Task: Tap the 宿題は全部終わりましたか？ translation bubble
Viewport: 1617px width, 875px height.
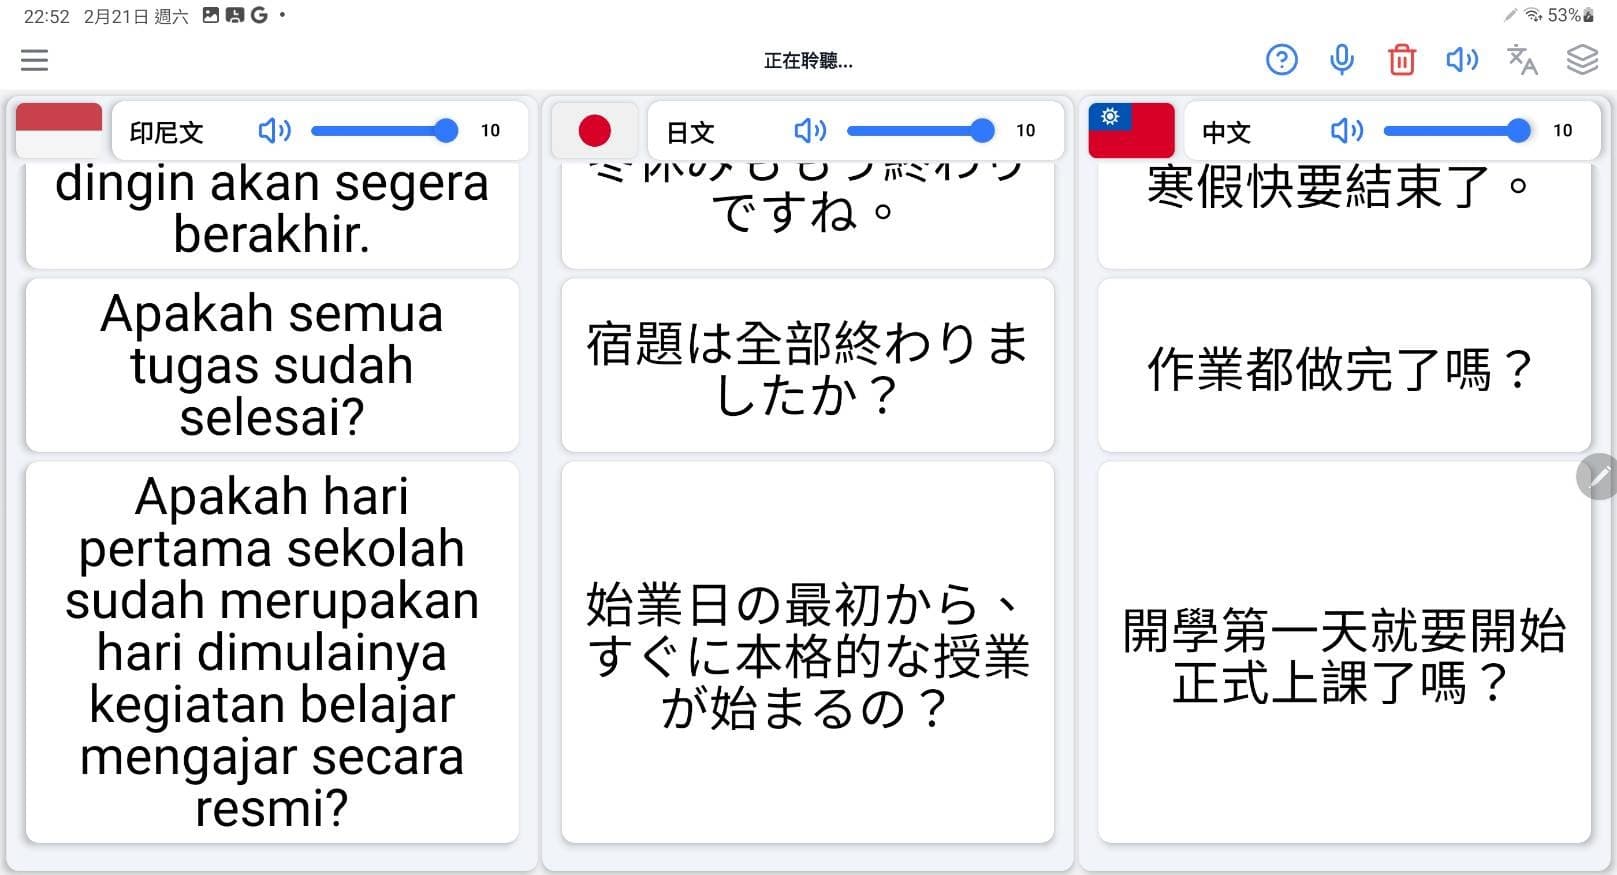Action: (806, 365)
